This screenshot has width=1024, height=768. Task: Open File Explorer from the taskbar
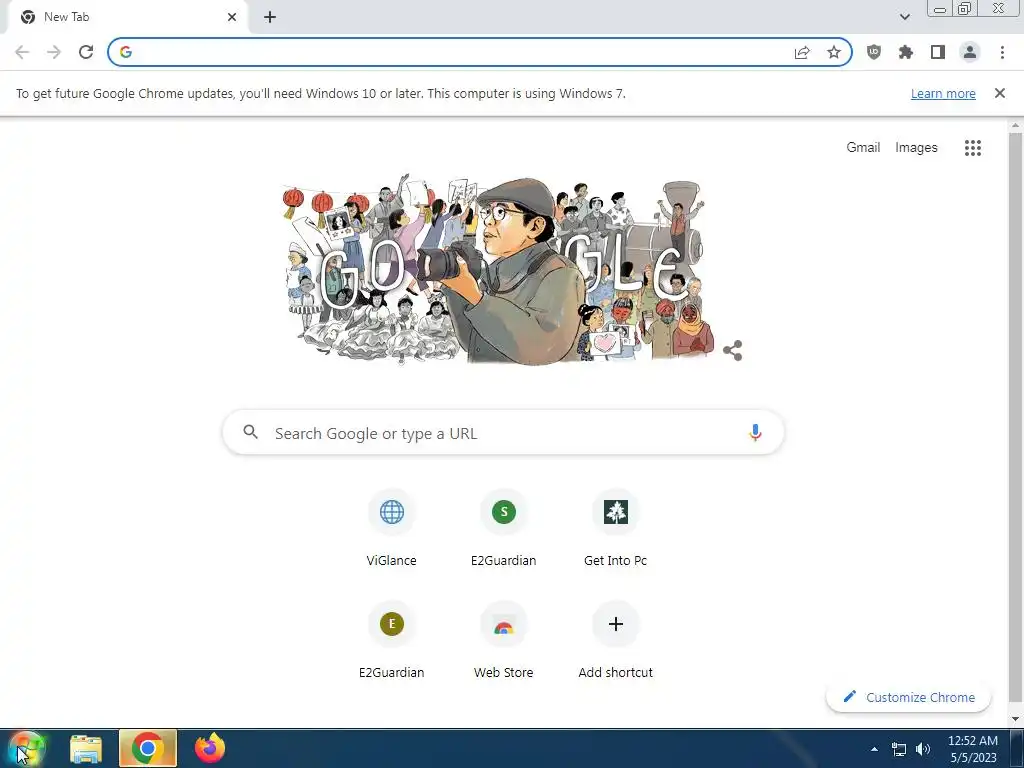(86, 748)
